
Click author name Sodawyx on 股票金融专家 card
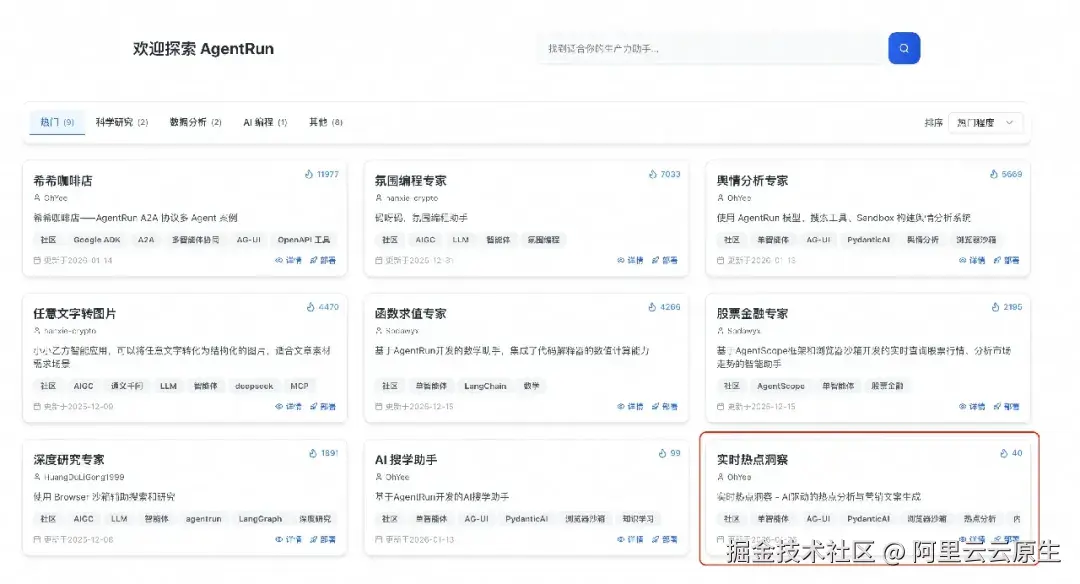744,331
